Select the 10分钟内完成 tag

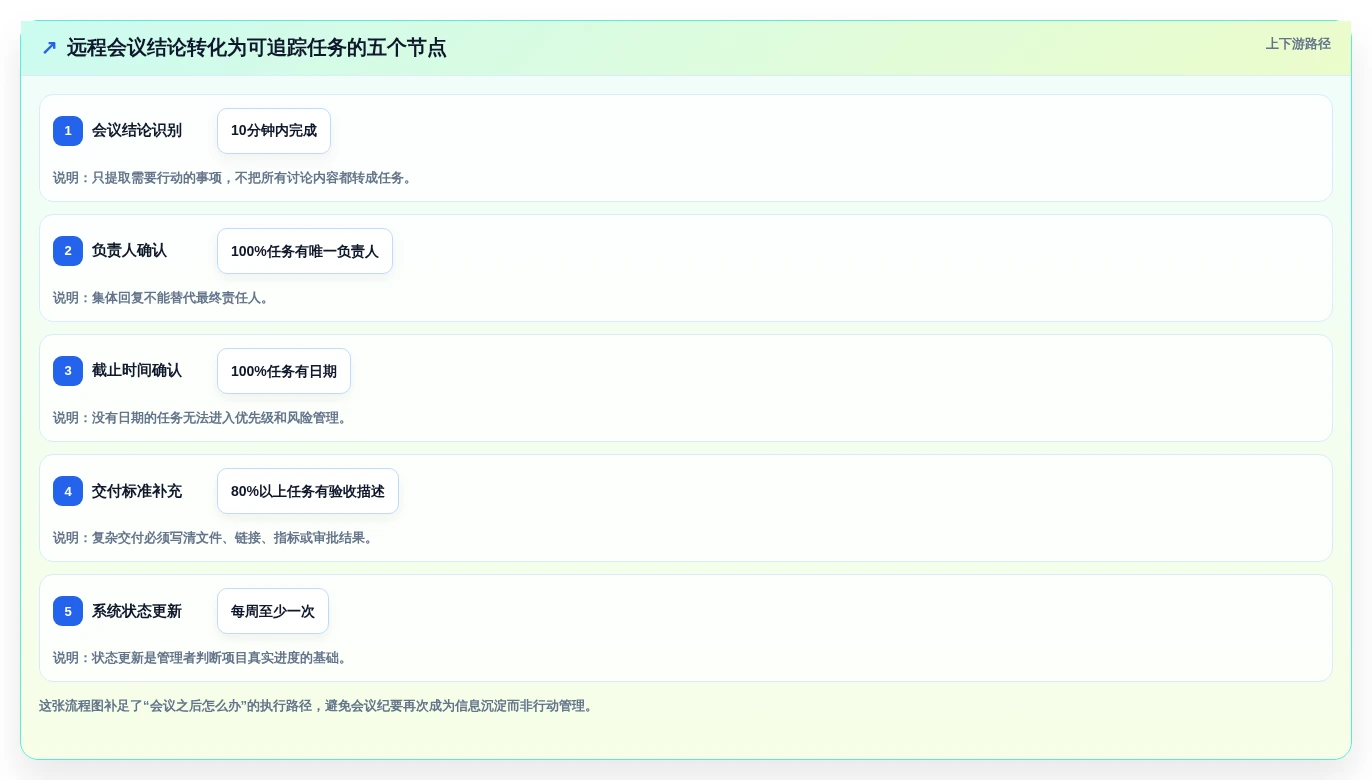(x=274, y=131)
